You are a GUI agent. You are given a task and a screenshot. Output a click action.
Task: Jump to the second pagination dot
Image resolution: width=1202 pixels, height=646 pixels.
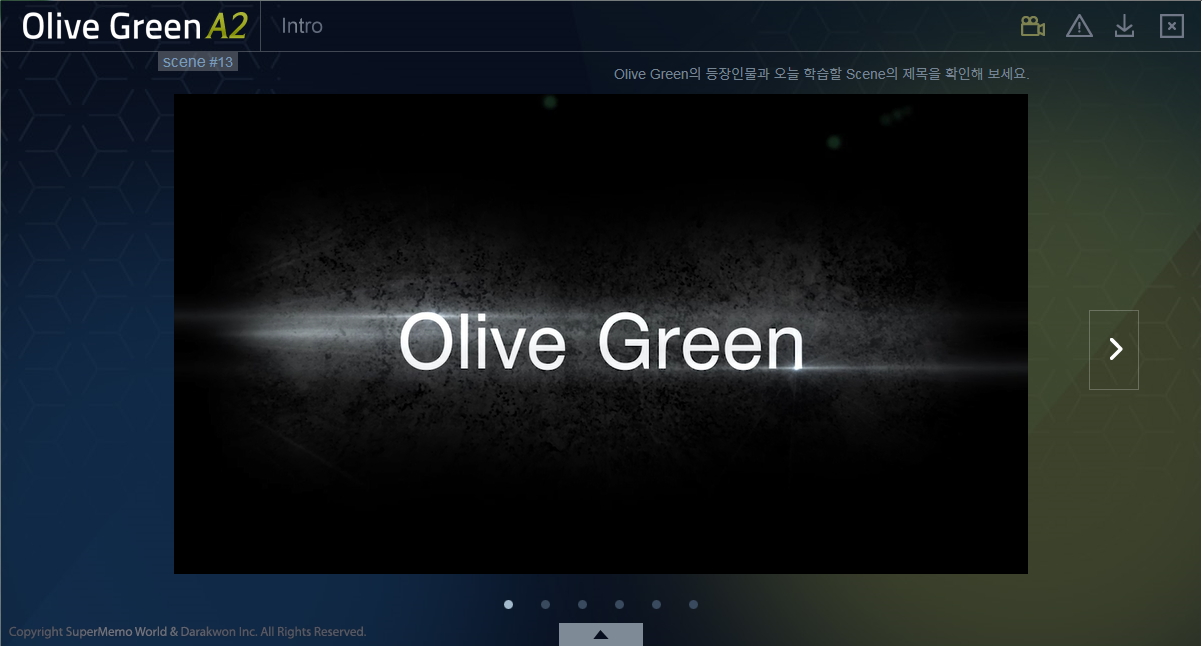(545, 604)
